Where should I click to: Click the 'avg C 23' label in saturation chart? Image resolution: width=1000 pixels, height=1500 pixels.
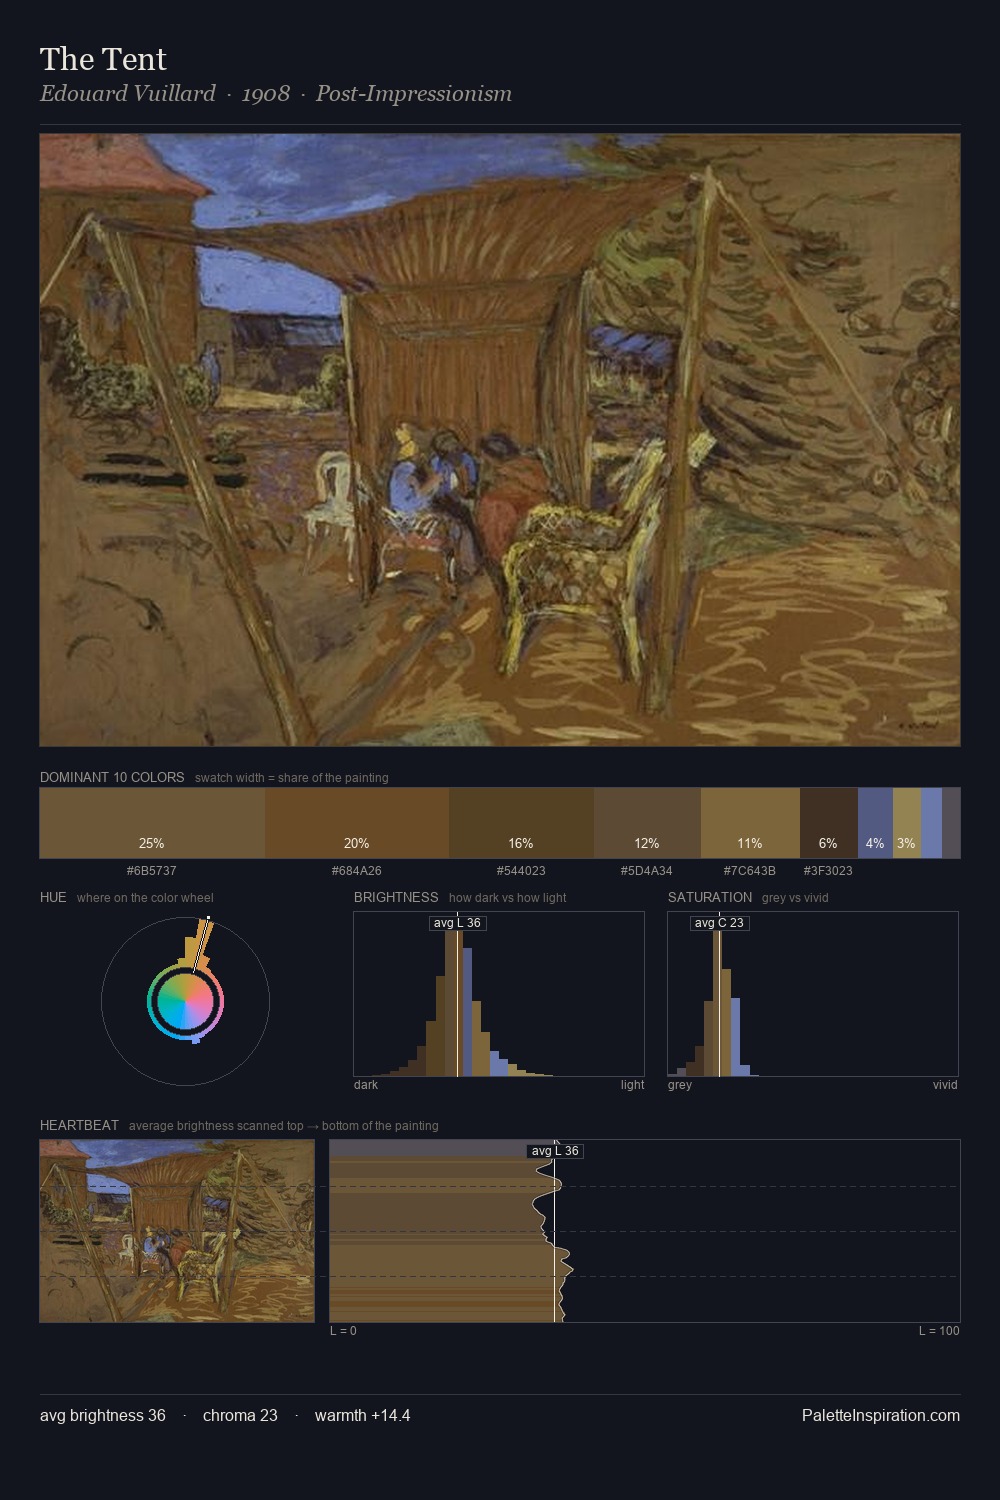pos(719,923)
